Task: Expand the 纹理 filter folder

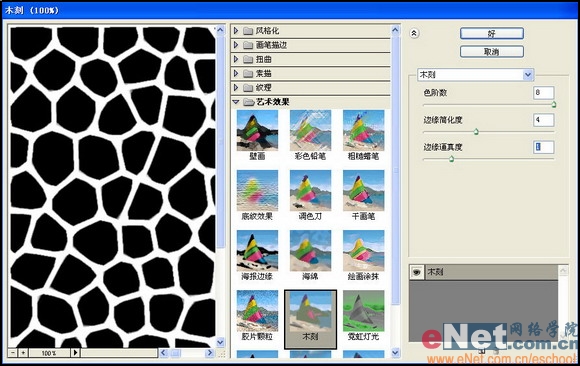Action: [236, 88]
